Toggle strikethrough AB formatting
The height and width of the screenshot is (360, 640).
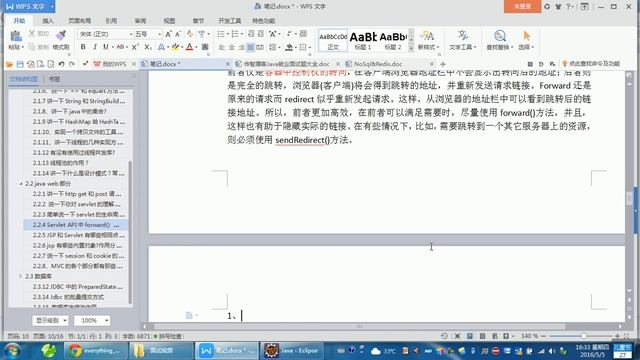[120, 47]
